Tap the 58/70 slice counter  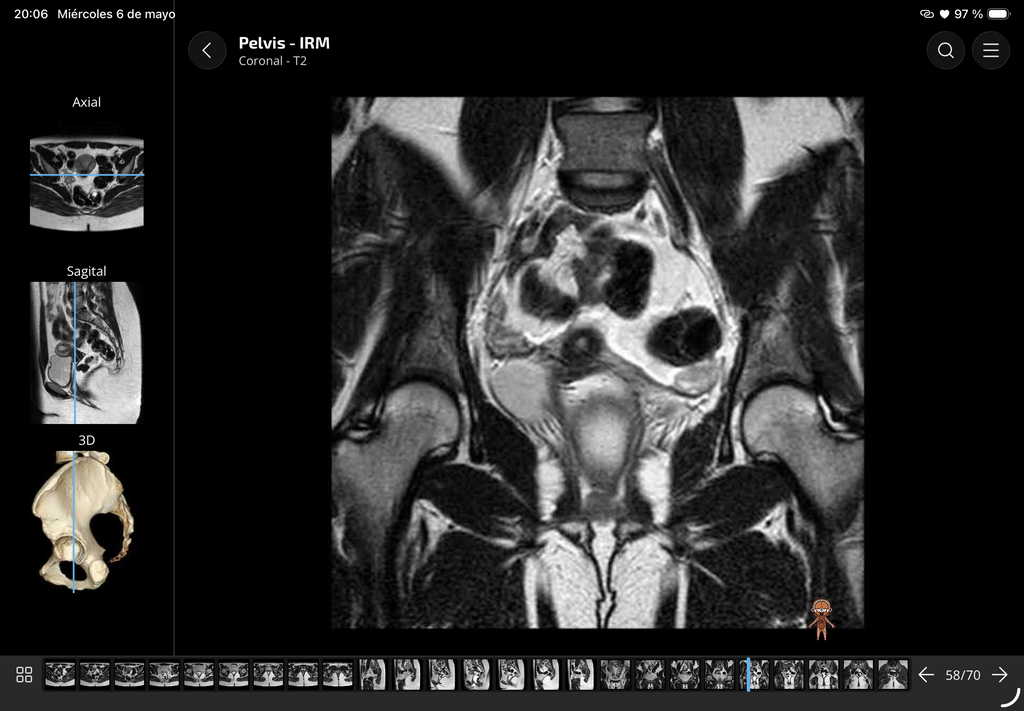point(963,675)
